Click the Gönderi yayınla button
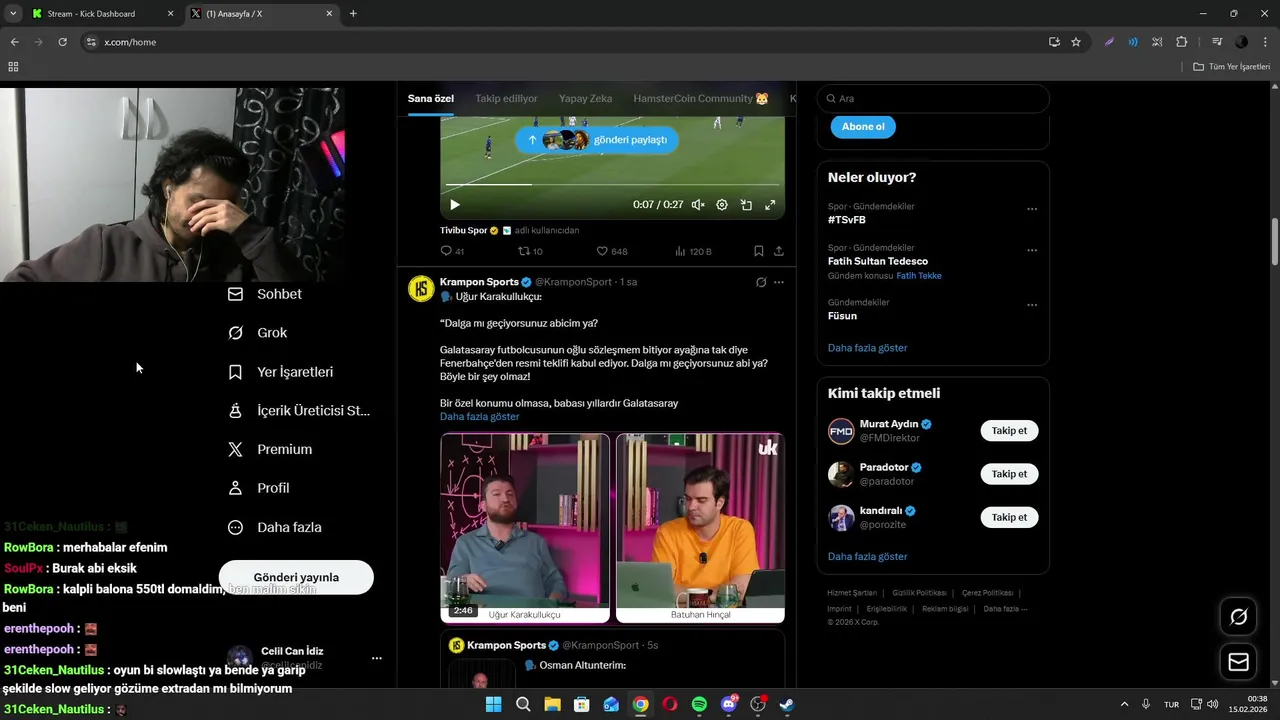 point(296,577)
